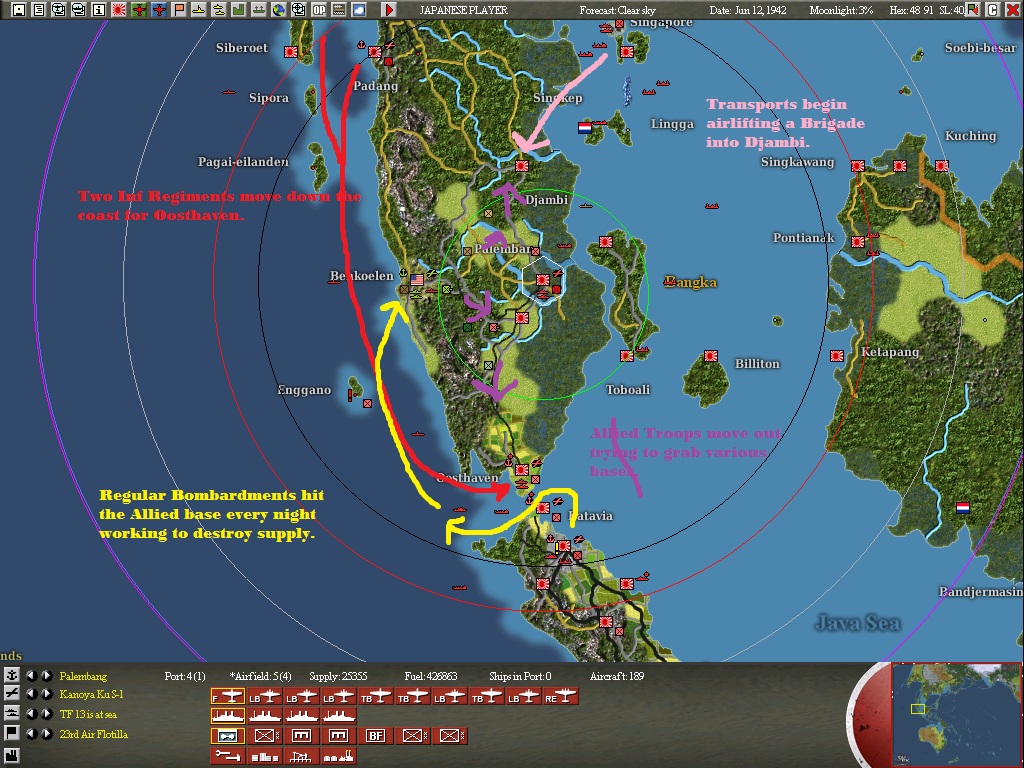Click the green factory industry toolbar icon
This screenshot has width=1024, height=768.
point(238,10)
